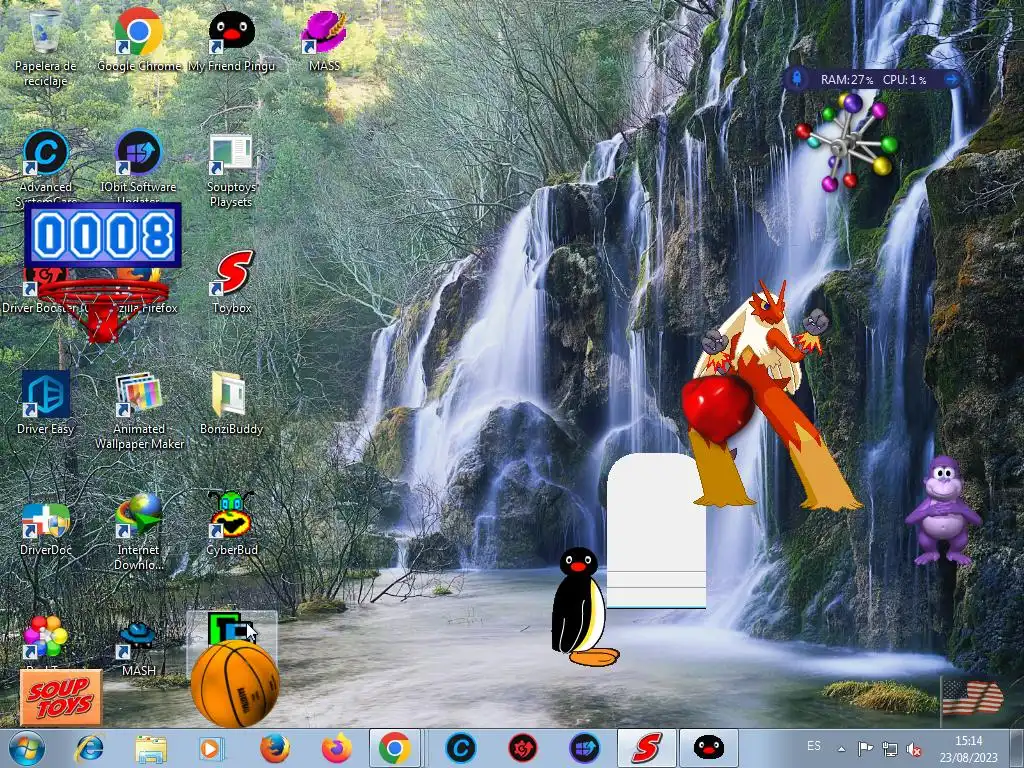Select the MASS purple hat shortcut

pyautogui.click(x=324, y=39)
